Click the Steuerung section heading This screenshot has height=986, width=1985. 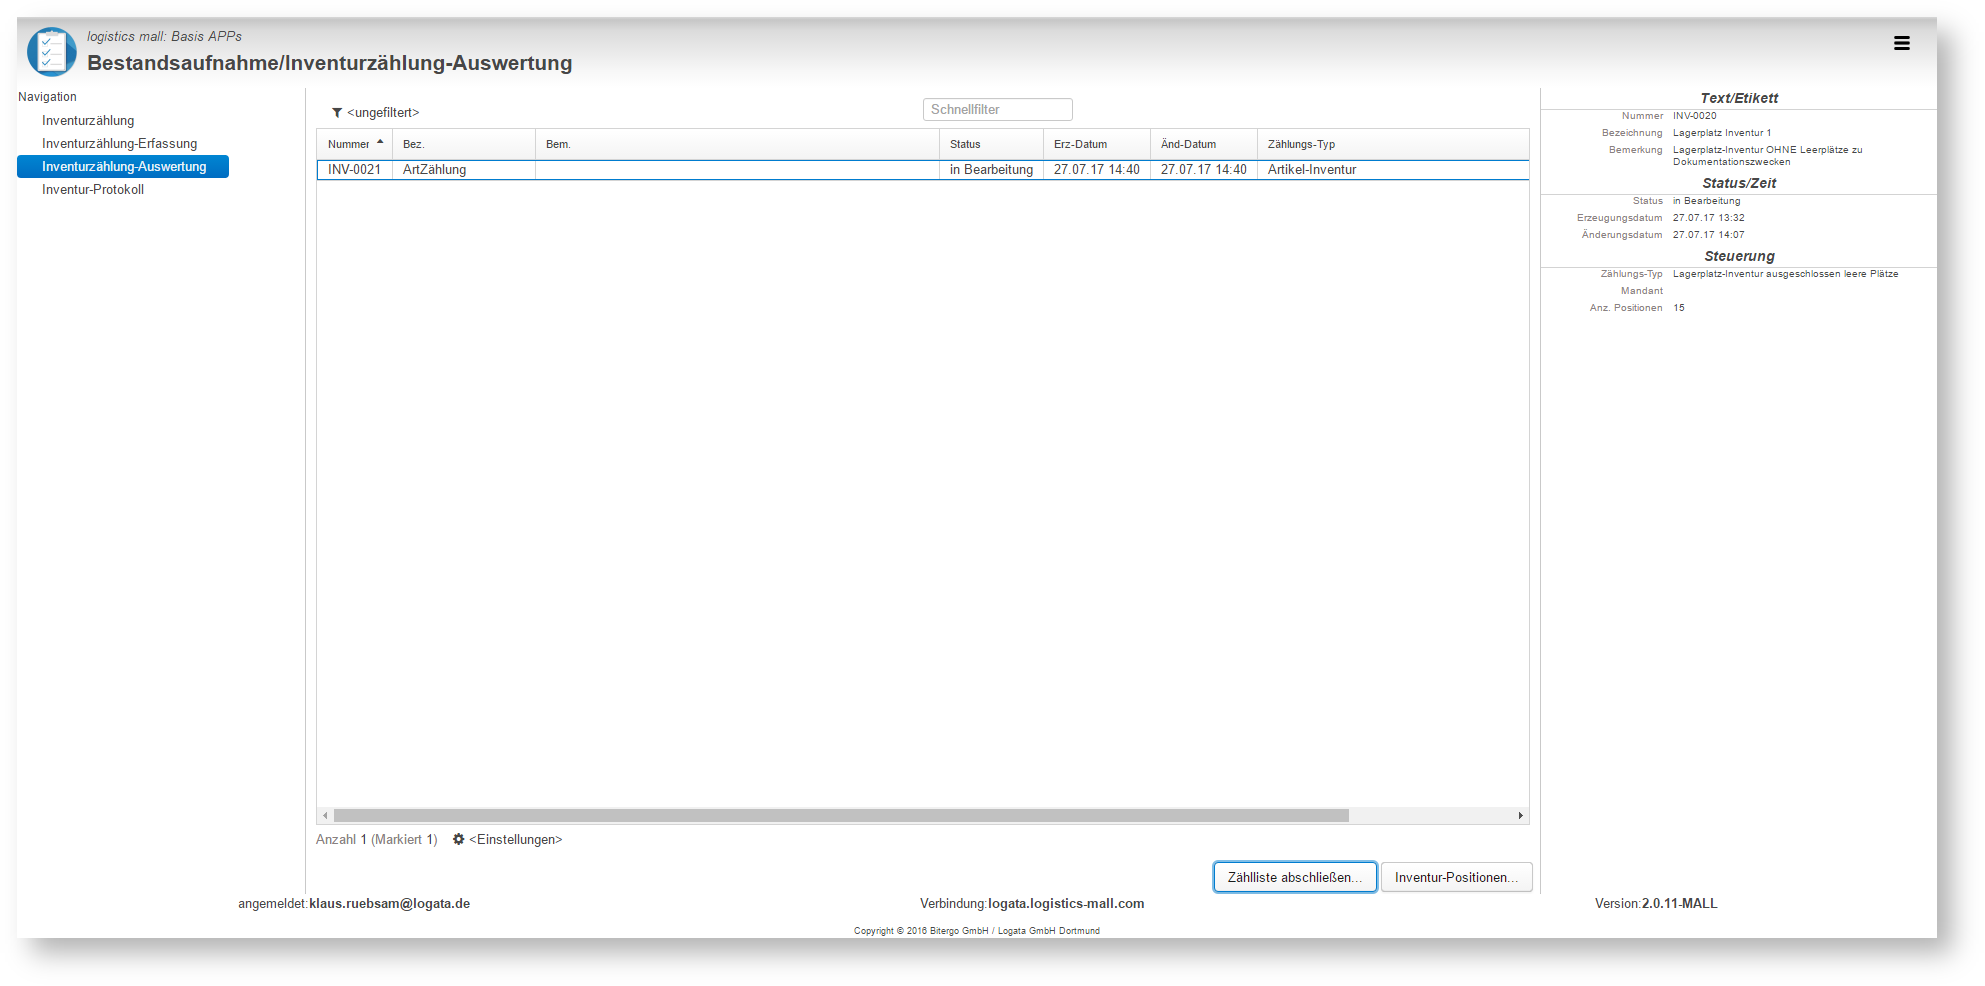click(1739, 256)
